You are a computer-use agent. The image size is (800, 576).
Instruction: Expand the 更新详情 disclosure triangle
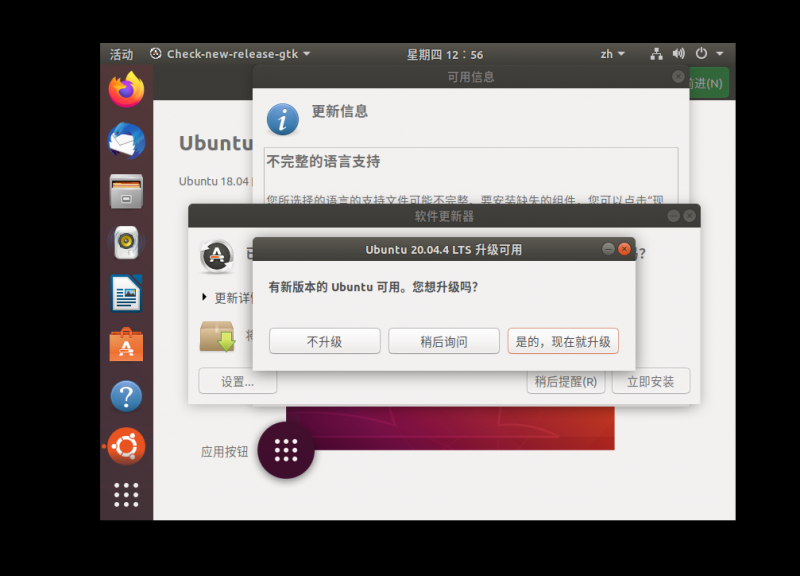[205, 297]
